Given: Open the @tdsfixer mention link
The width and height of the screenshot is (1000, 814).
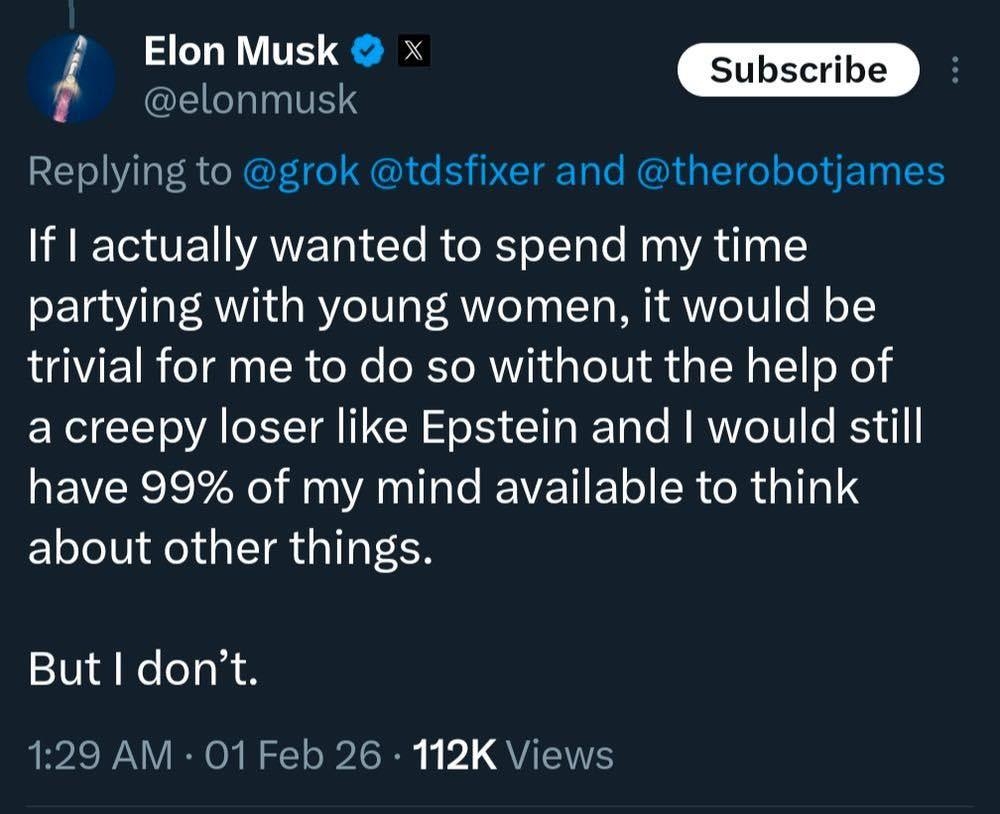Looking at the screenshot, I should tap(458, 172).
